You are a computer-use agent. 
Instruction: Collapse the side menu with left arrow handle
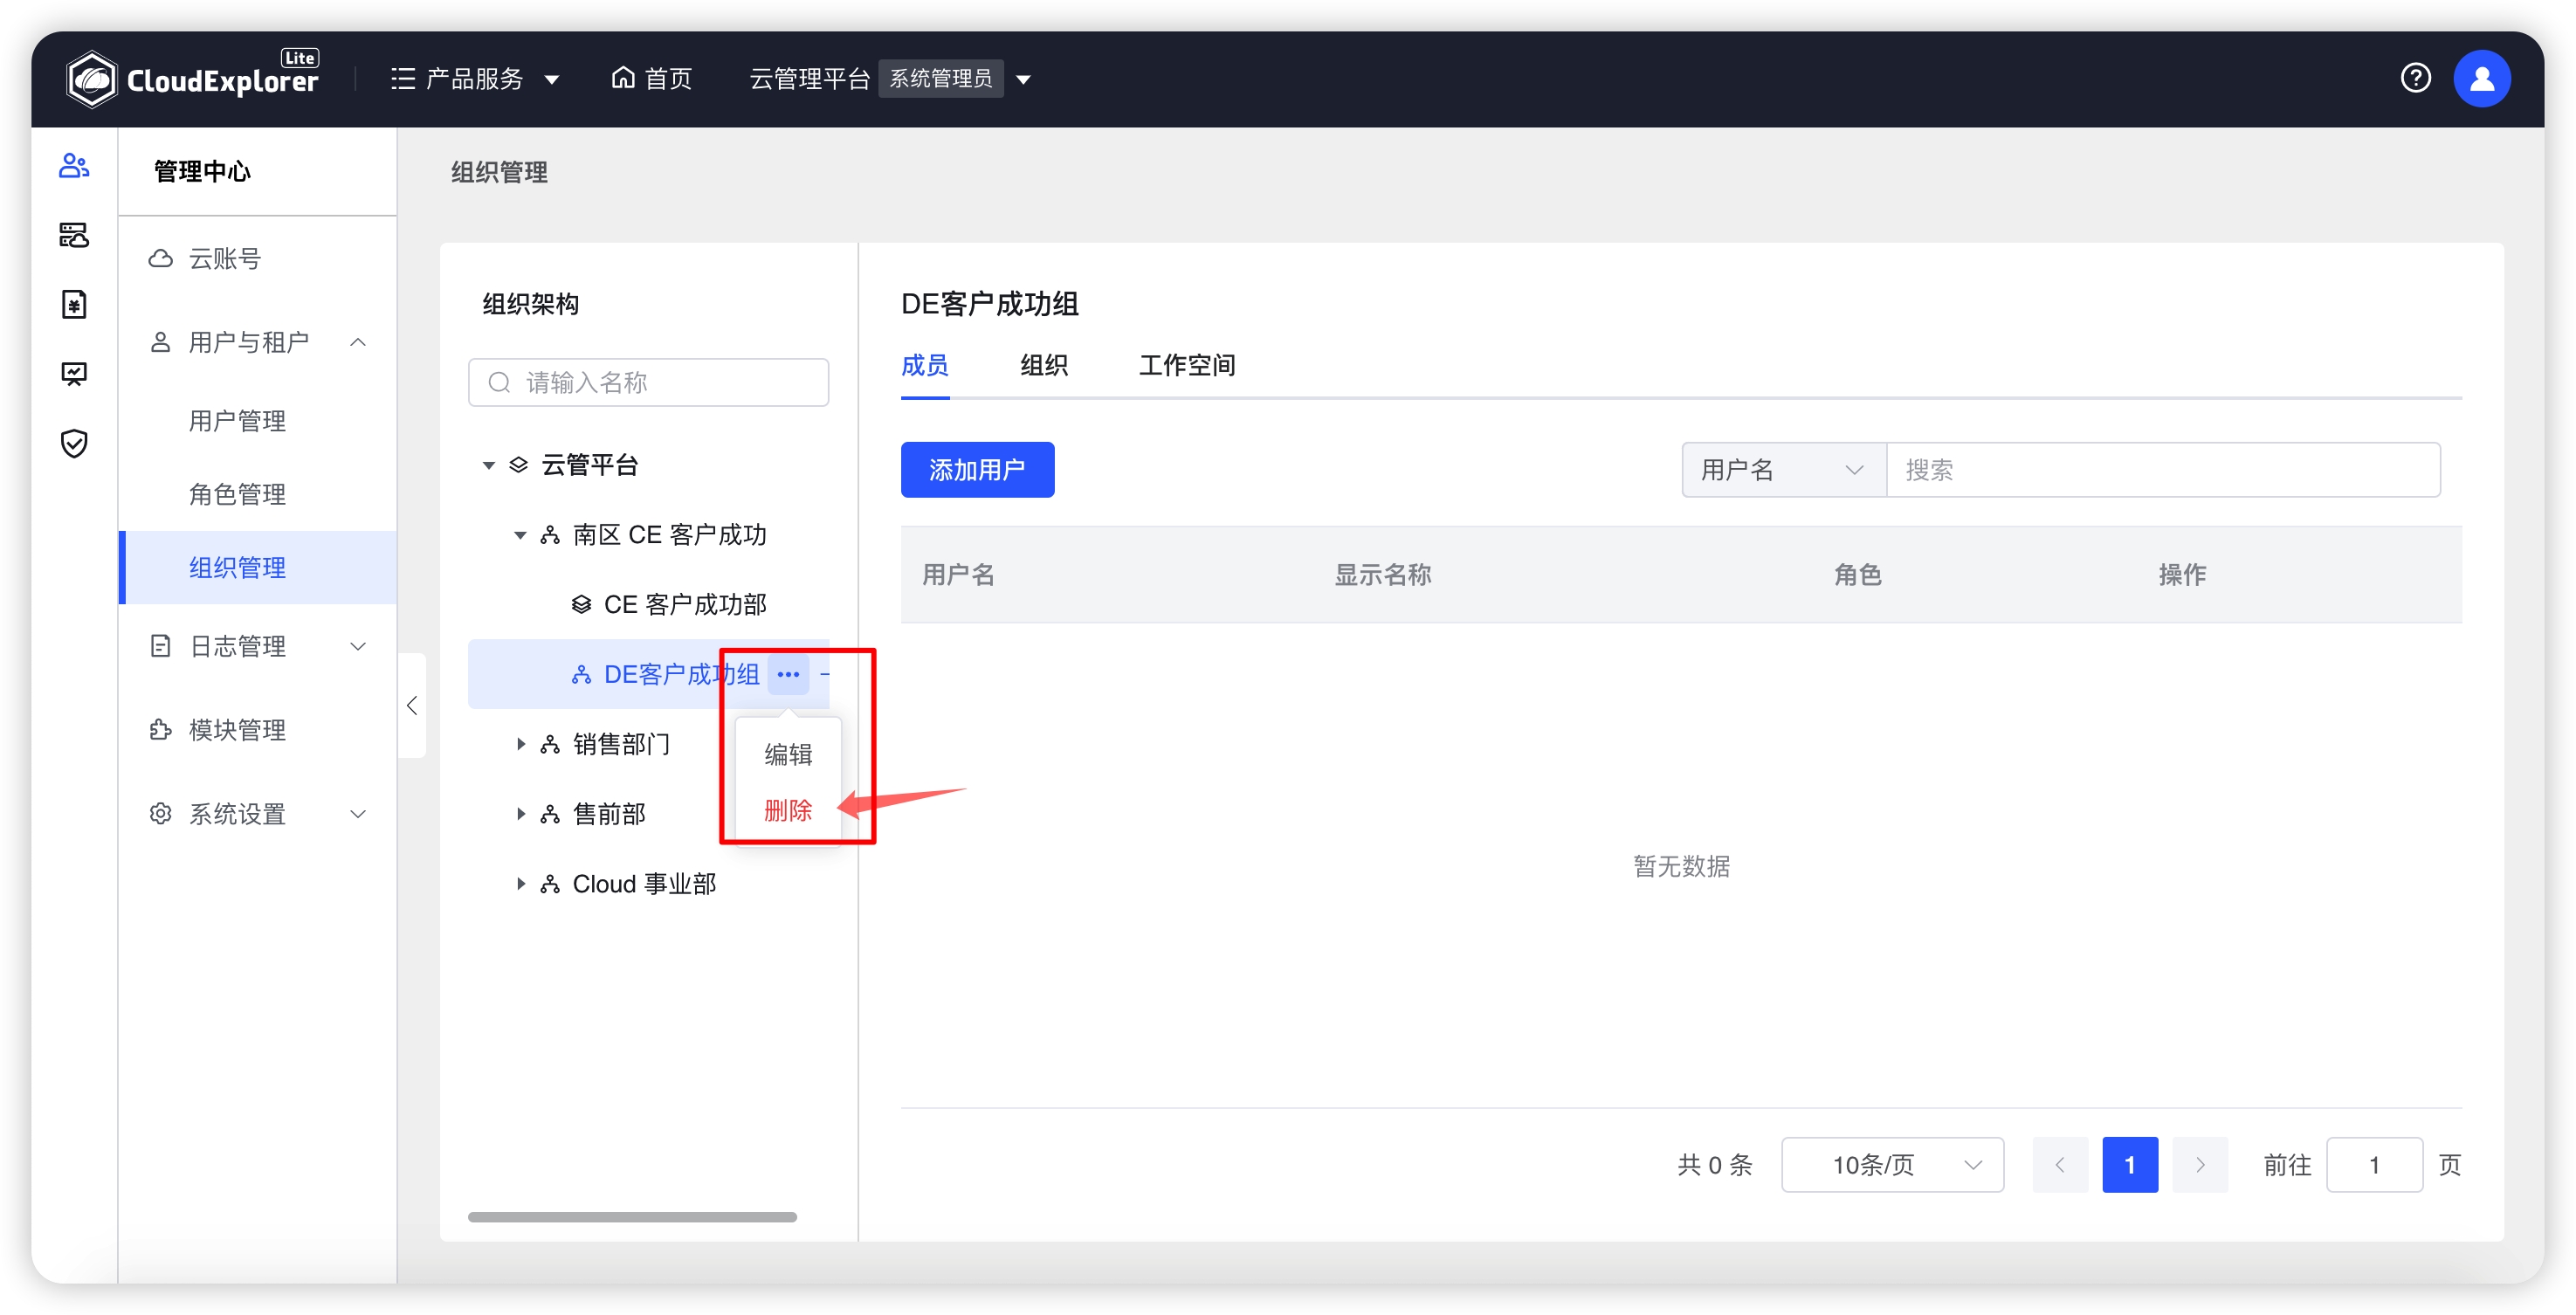pos(412,705)
